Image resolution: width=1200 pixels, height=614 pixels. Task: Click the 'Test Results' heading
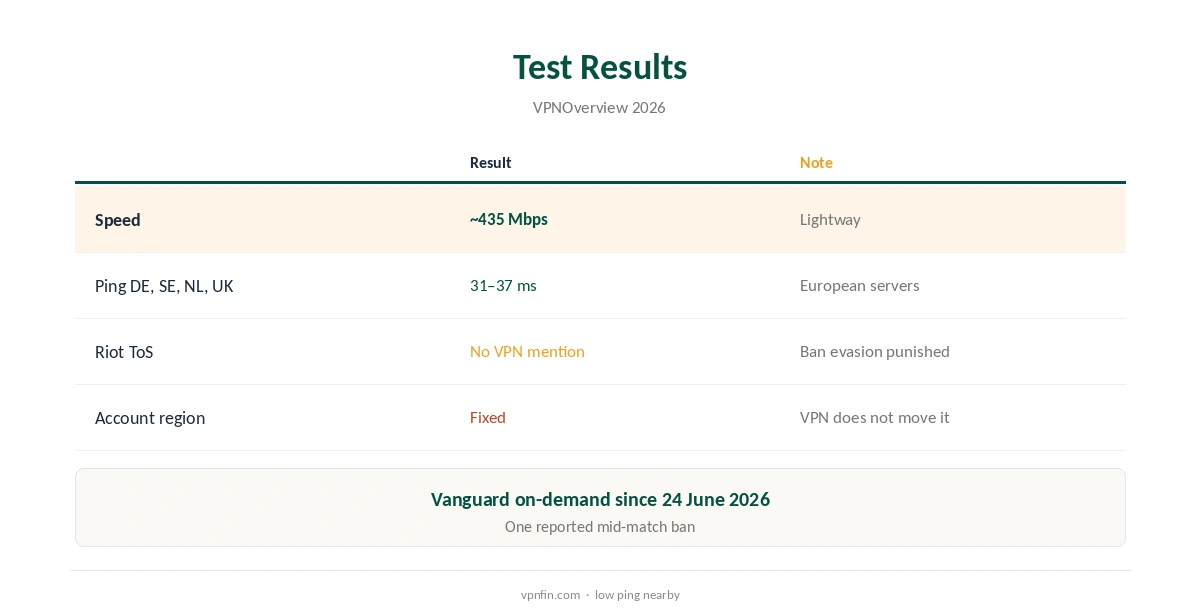coord(600,67)
